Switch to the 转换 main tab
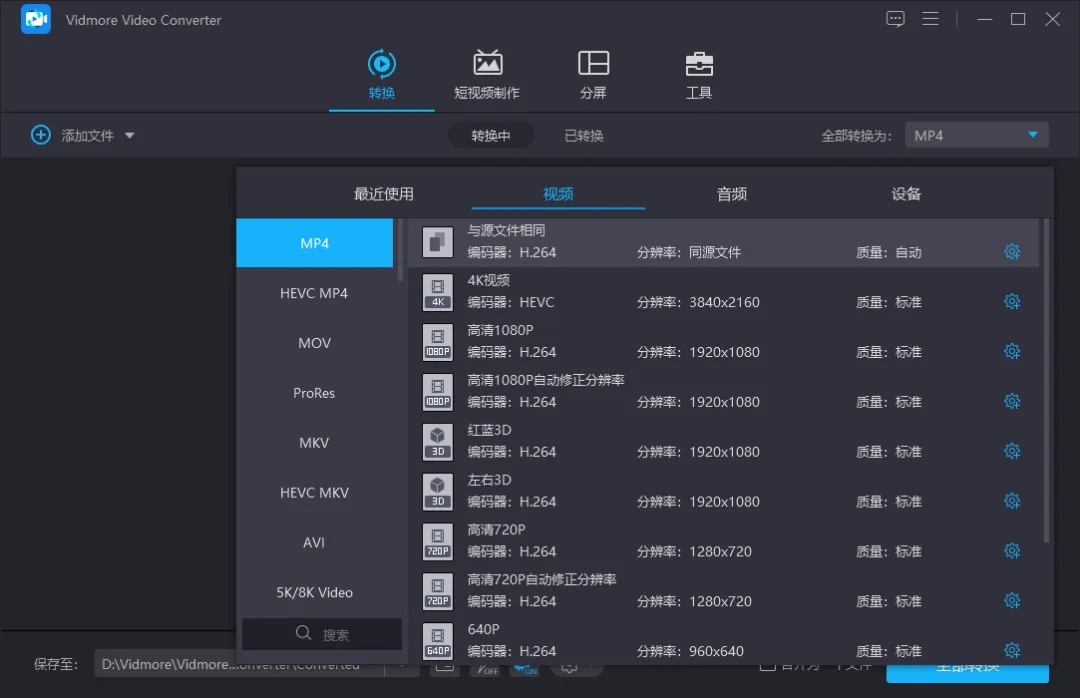This screenshot has width=1080, height=698. (382, 74)
